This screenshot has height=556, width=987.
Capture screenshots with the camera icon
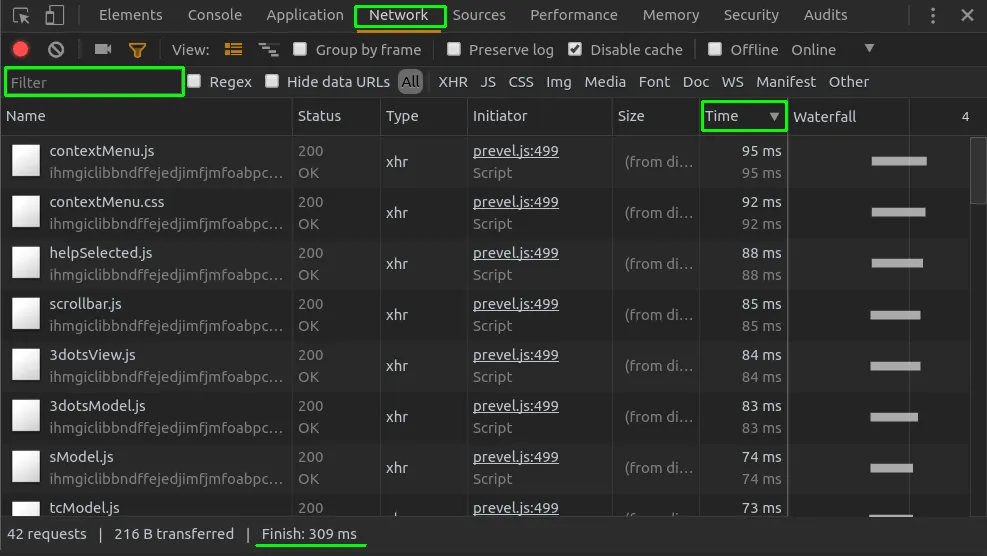103,49
